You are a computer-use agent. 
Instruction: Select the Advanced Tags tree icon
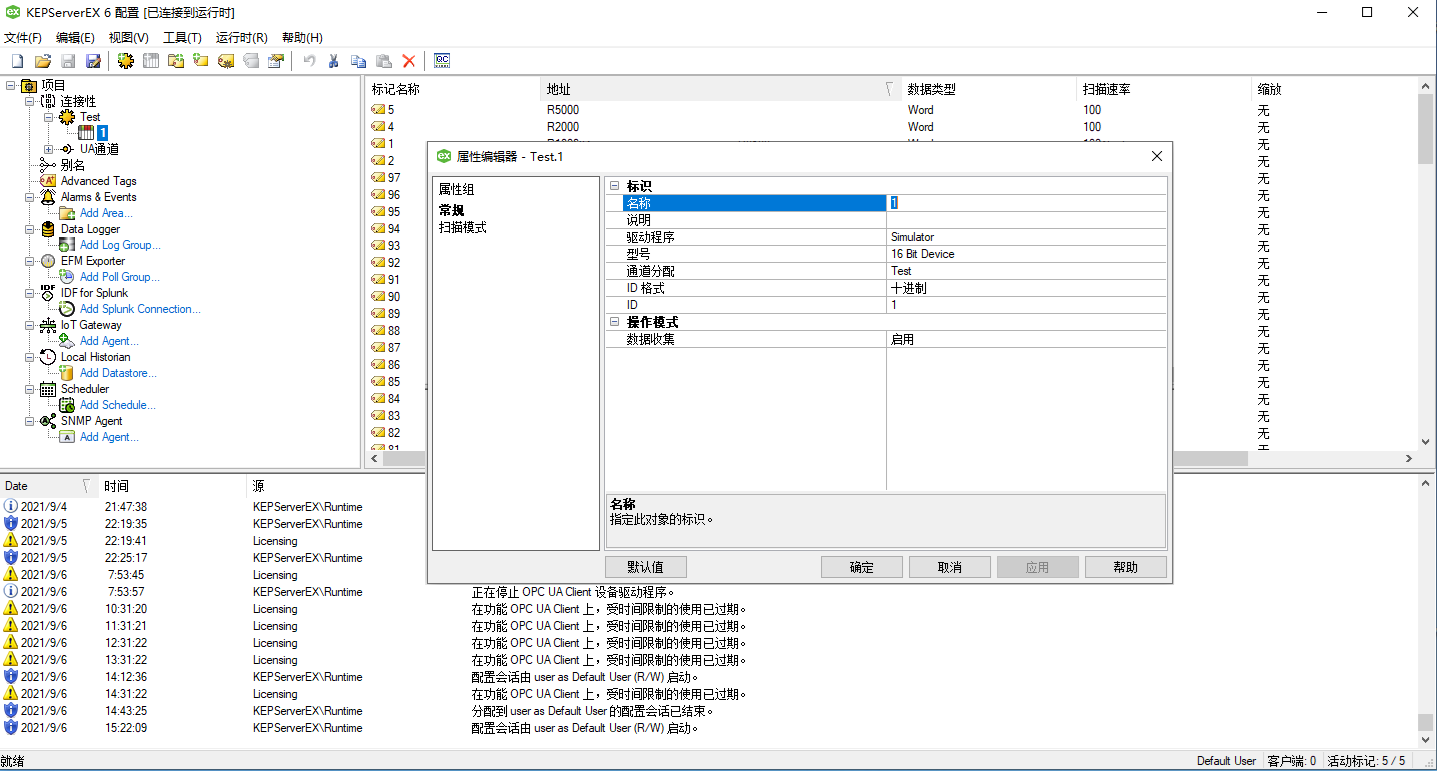pos(48,181)
